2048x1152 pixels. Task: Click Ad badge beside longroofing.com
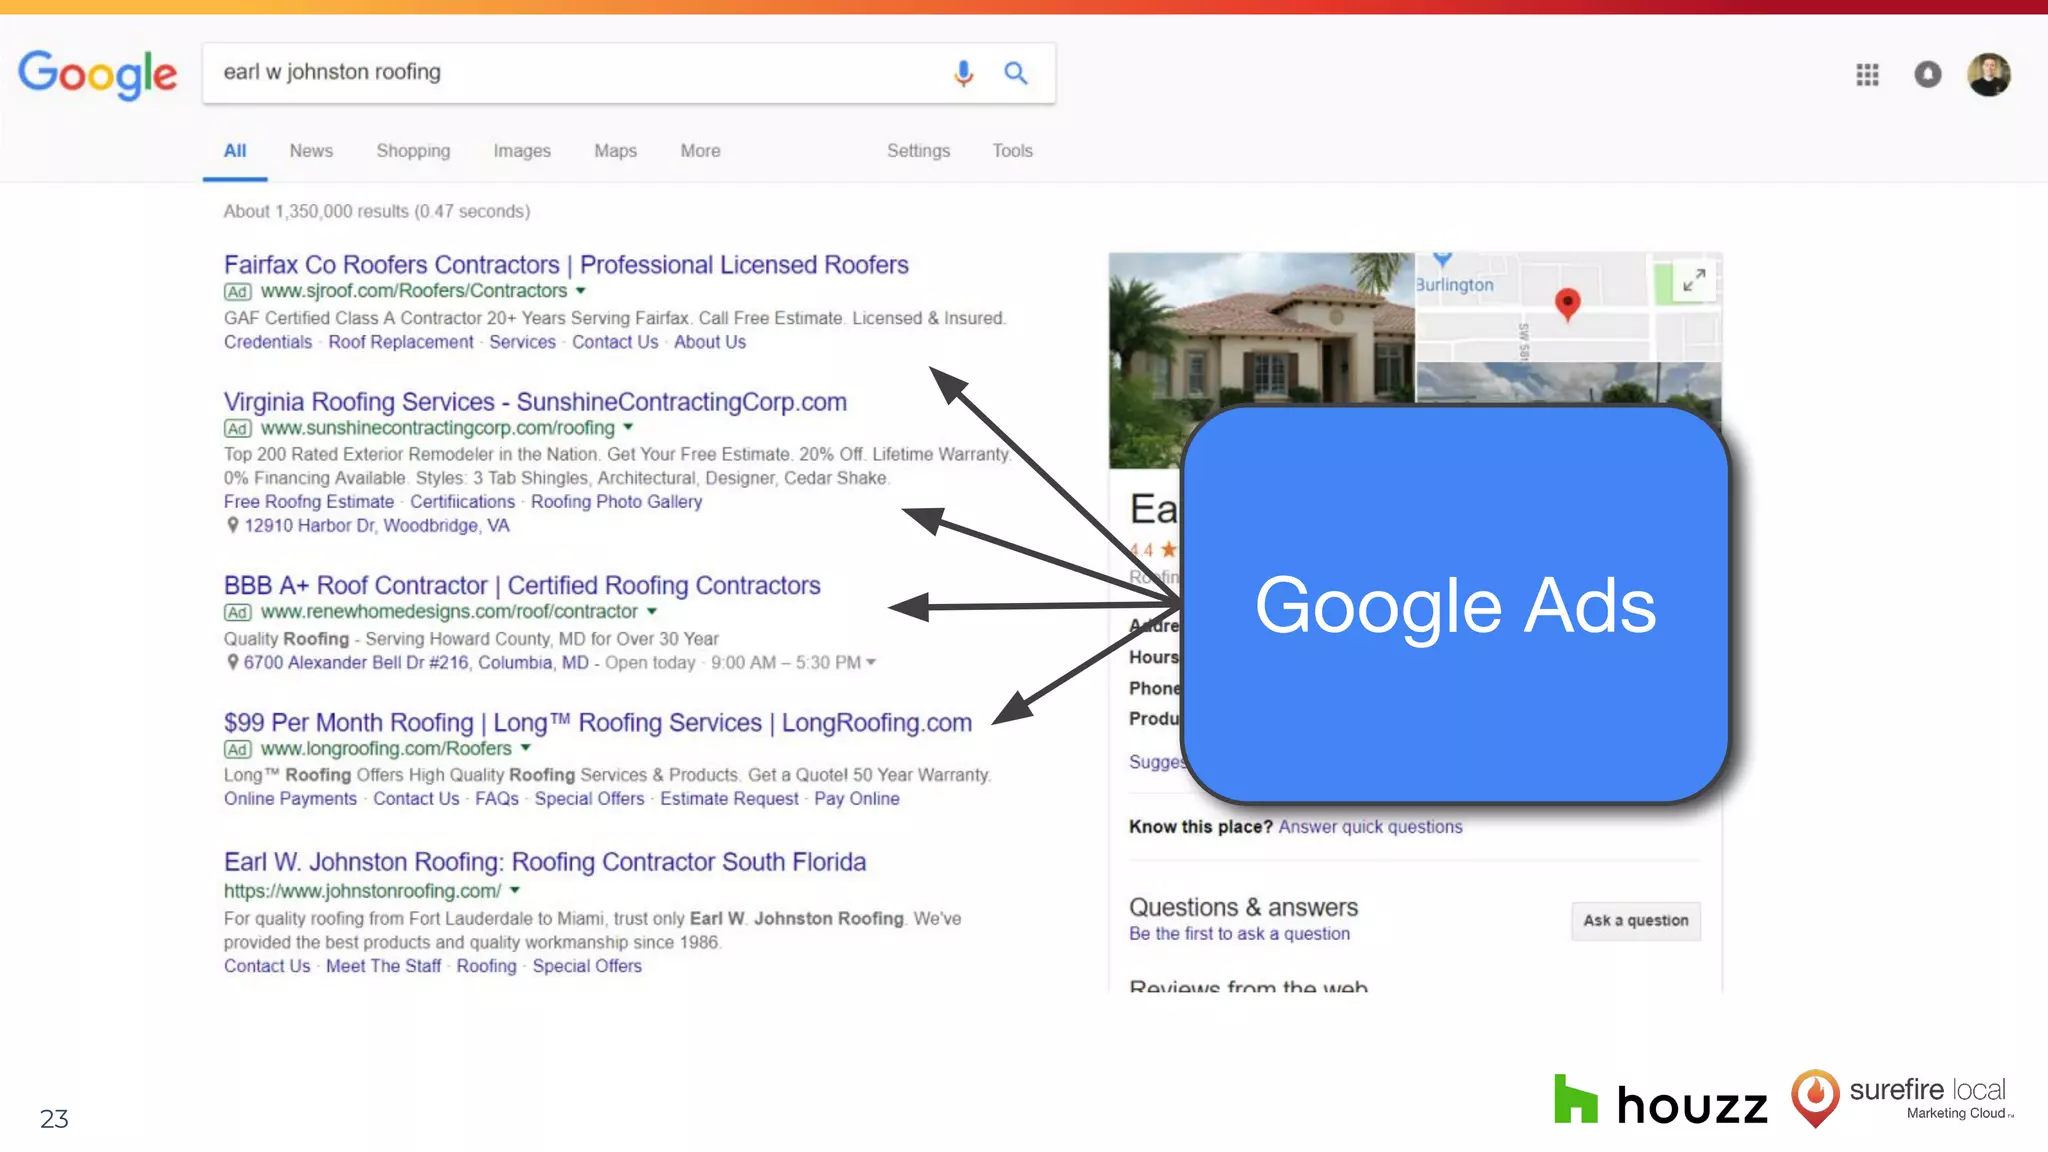coord(237,749)
